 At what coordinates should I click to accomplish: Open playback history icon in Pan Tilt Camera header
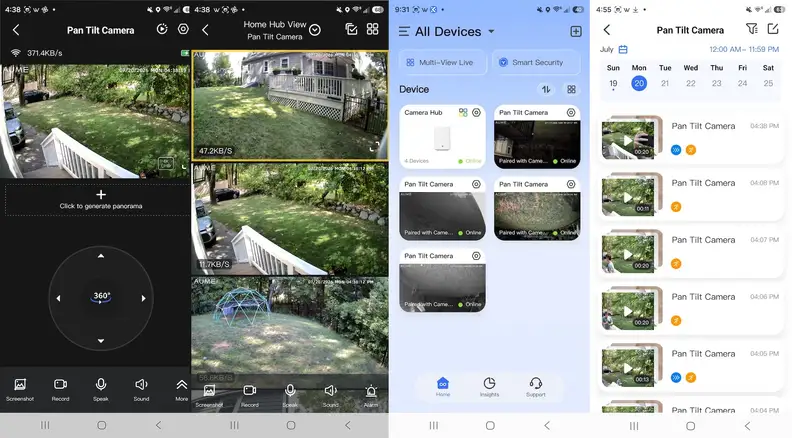(162, 29)
